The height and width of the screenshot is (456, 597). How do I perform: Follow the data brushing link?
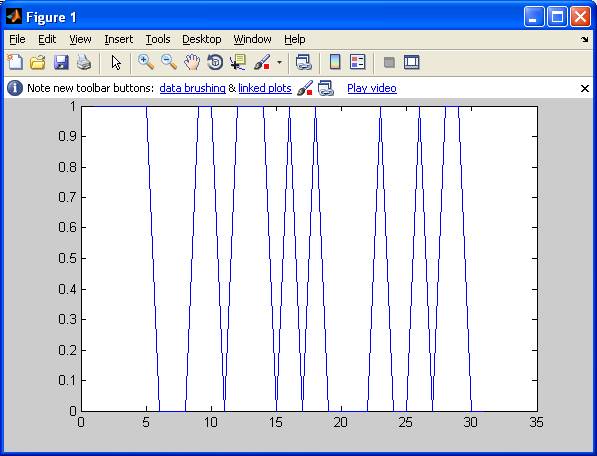click(193, 88)
